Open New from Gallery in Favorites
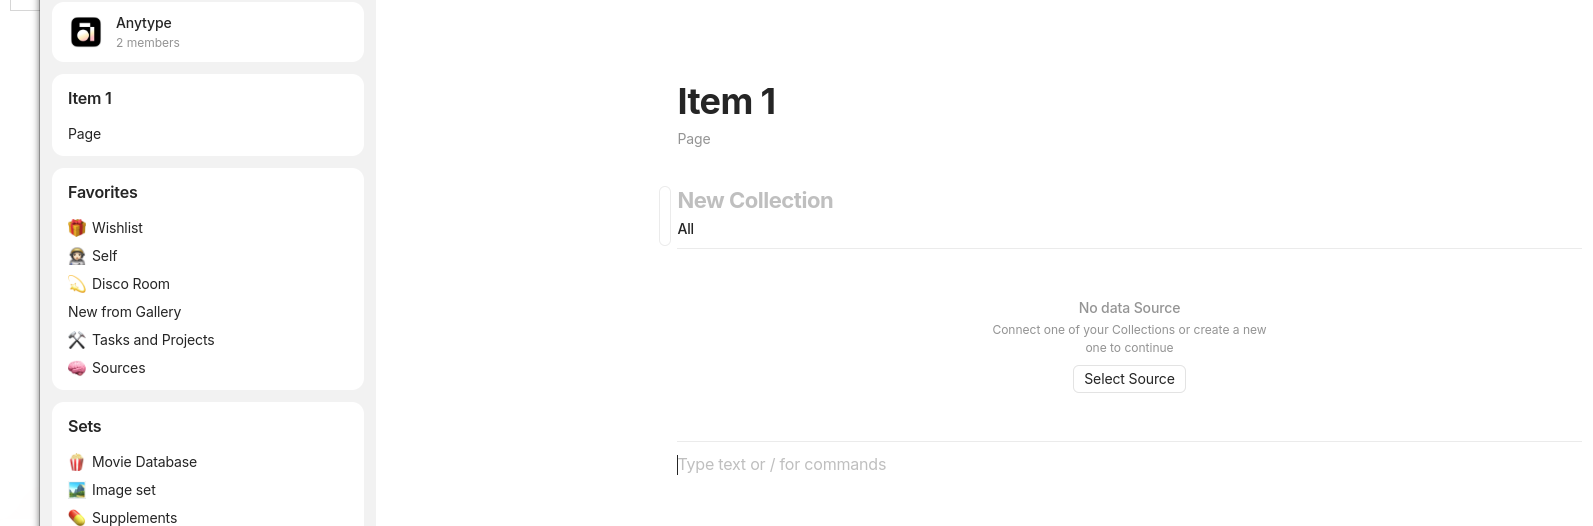This screenshot has width=1593, height=526. [124, 312]
